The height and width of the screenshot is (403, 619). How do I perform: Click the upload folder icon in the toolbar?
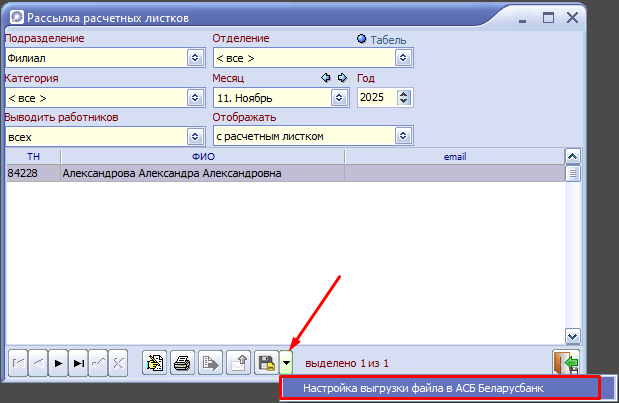[240, 363]
